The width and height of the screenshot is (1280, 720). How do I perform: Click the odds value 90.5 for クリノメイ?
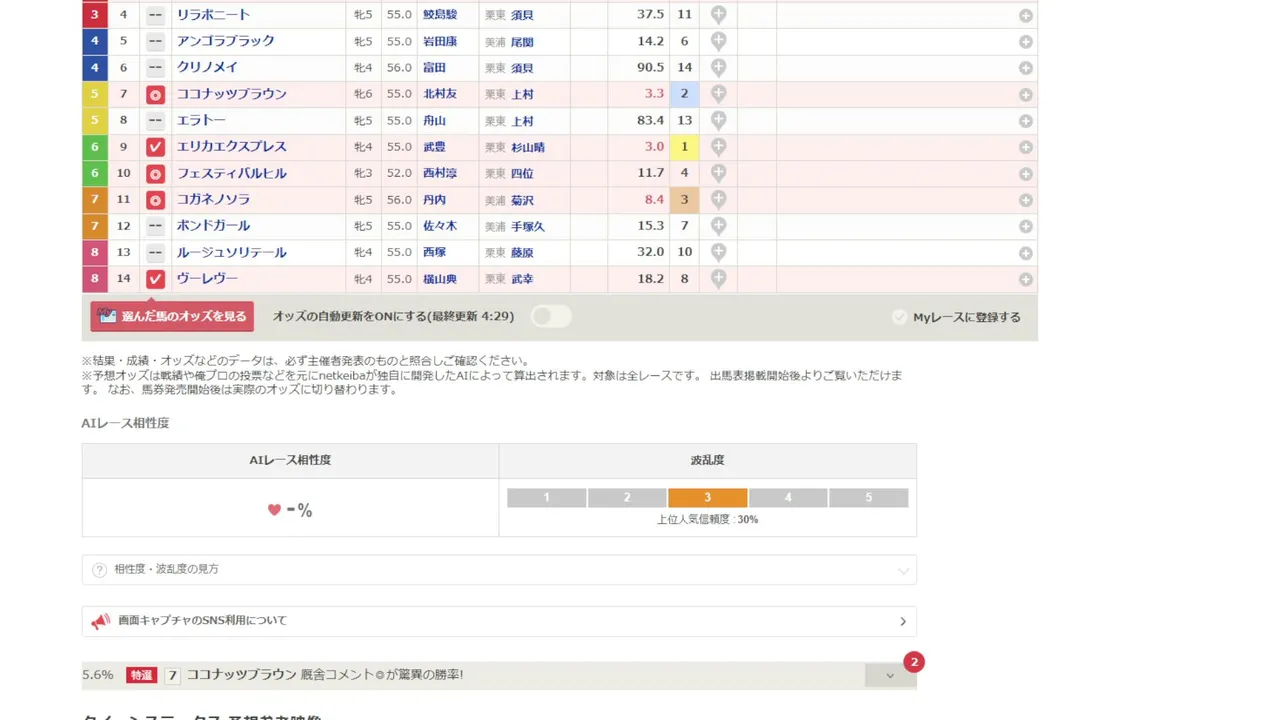tap(650, 68)
